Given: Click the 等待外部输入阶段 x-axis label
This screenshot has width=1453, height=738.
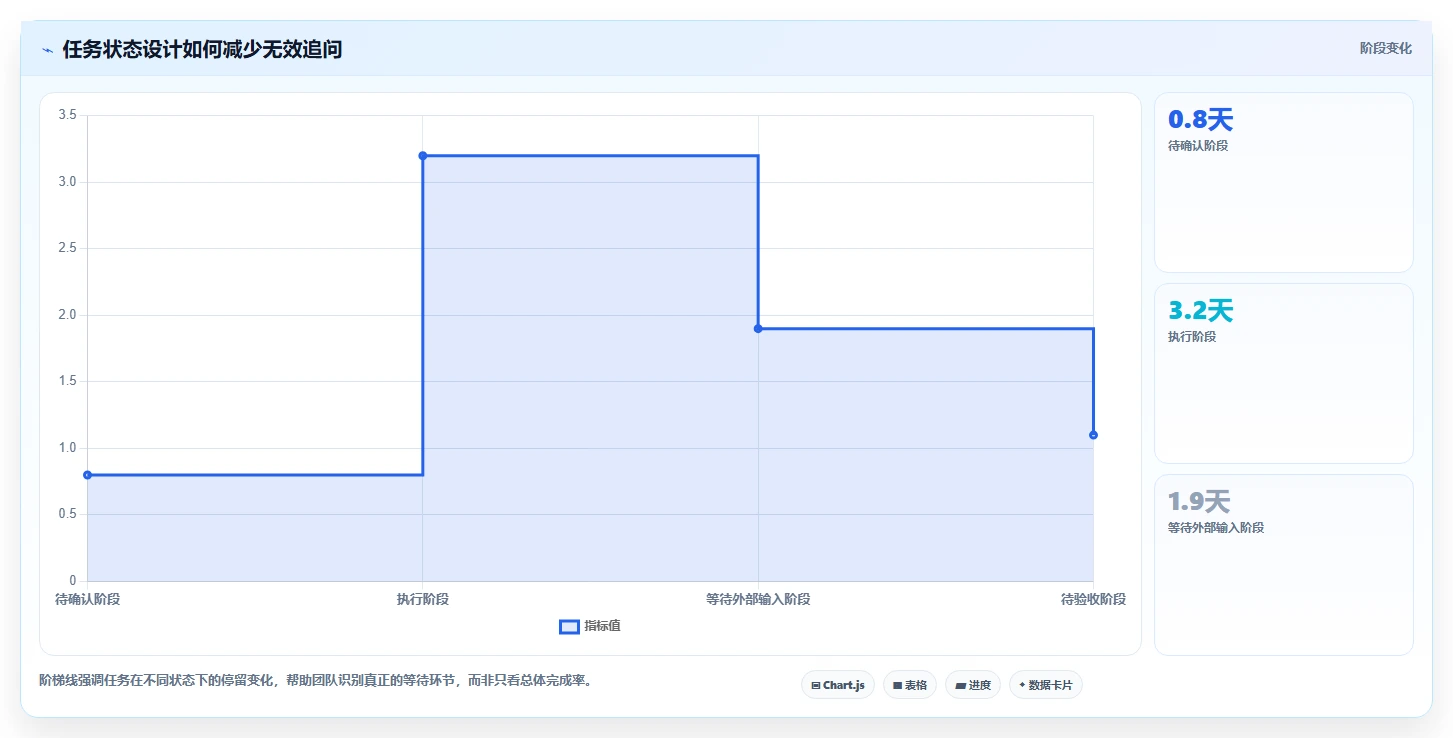Looking at the screenshot, I should point(758,600).
